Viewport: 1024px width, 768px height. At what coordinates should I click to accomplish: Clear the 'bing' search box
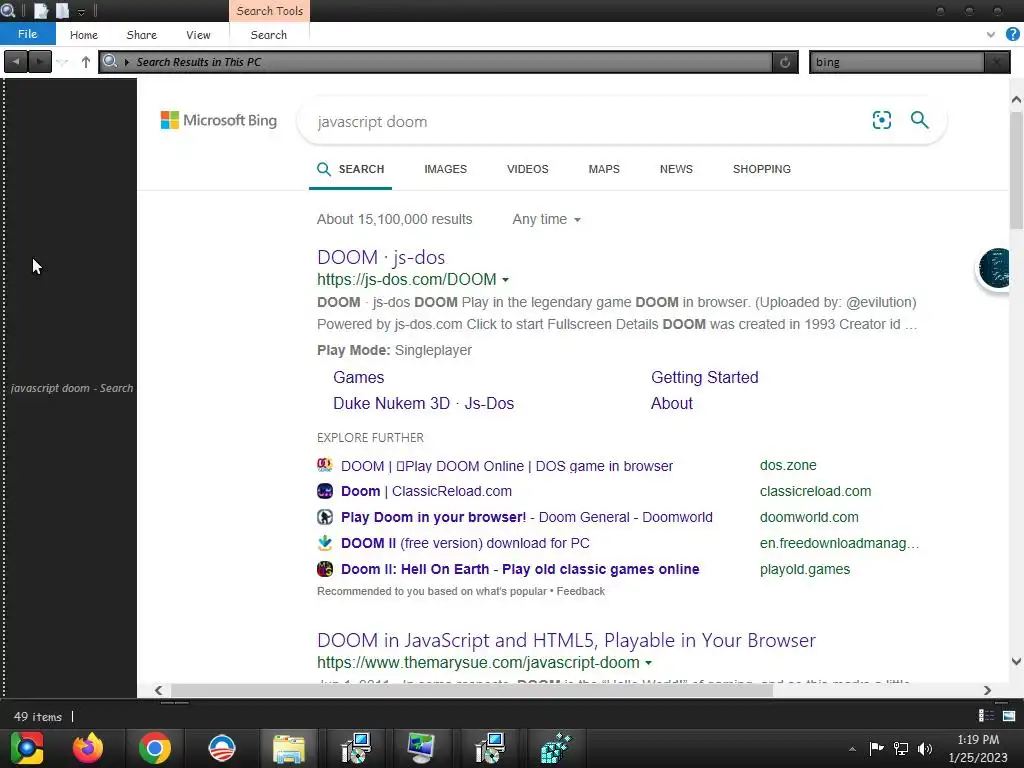click(997, 62)
